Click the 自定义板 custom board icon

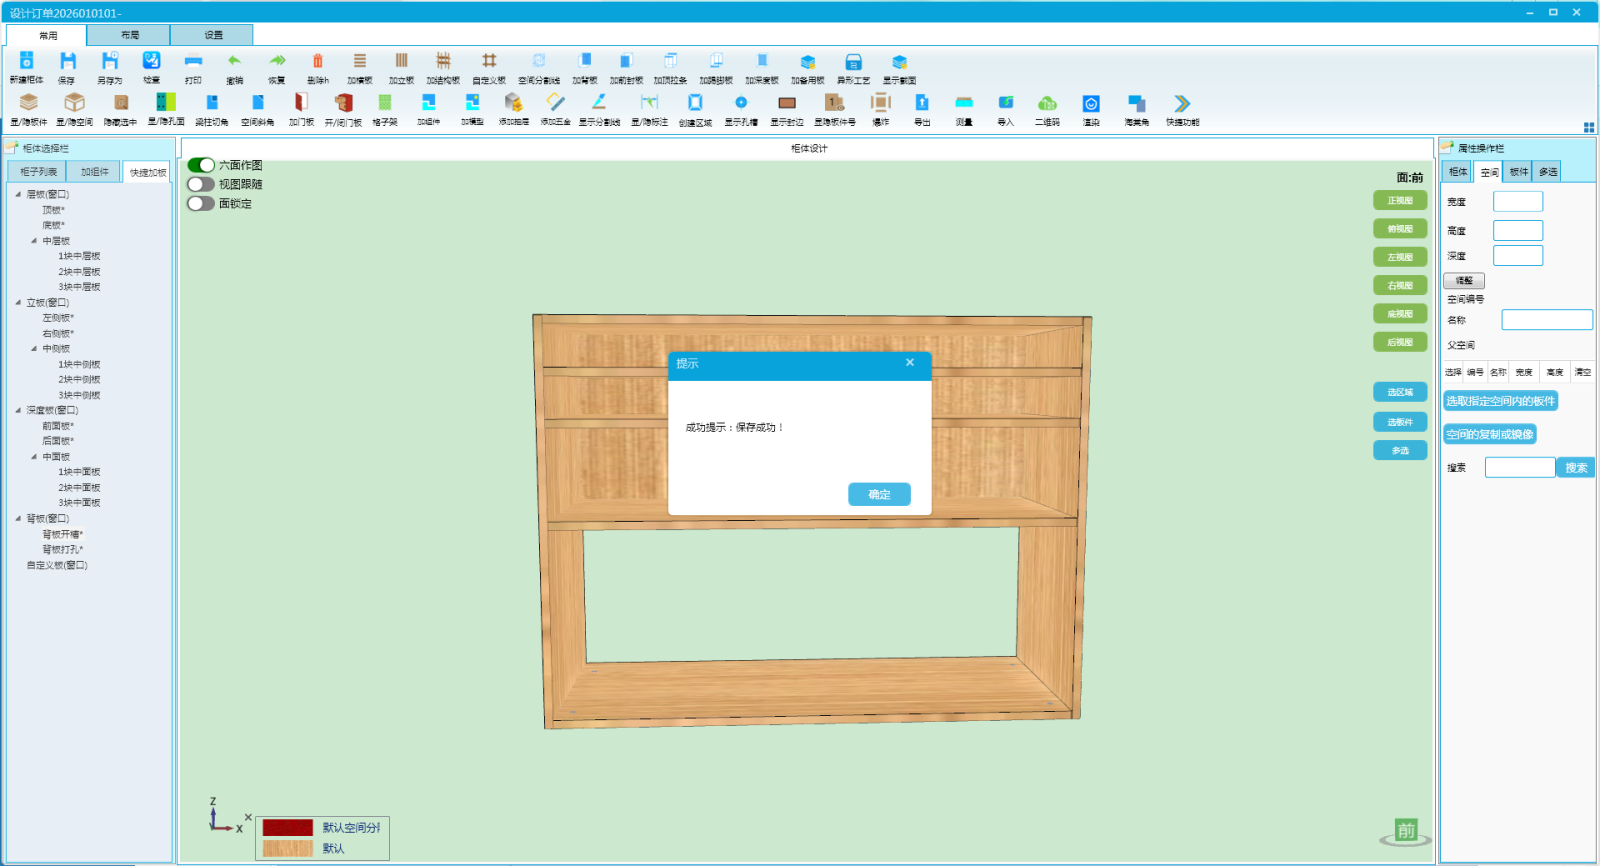(489, 62)
